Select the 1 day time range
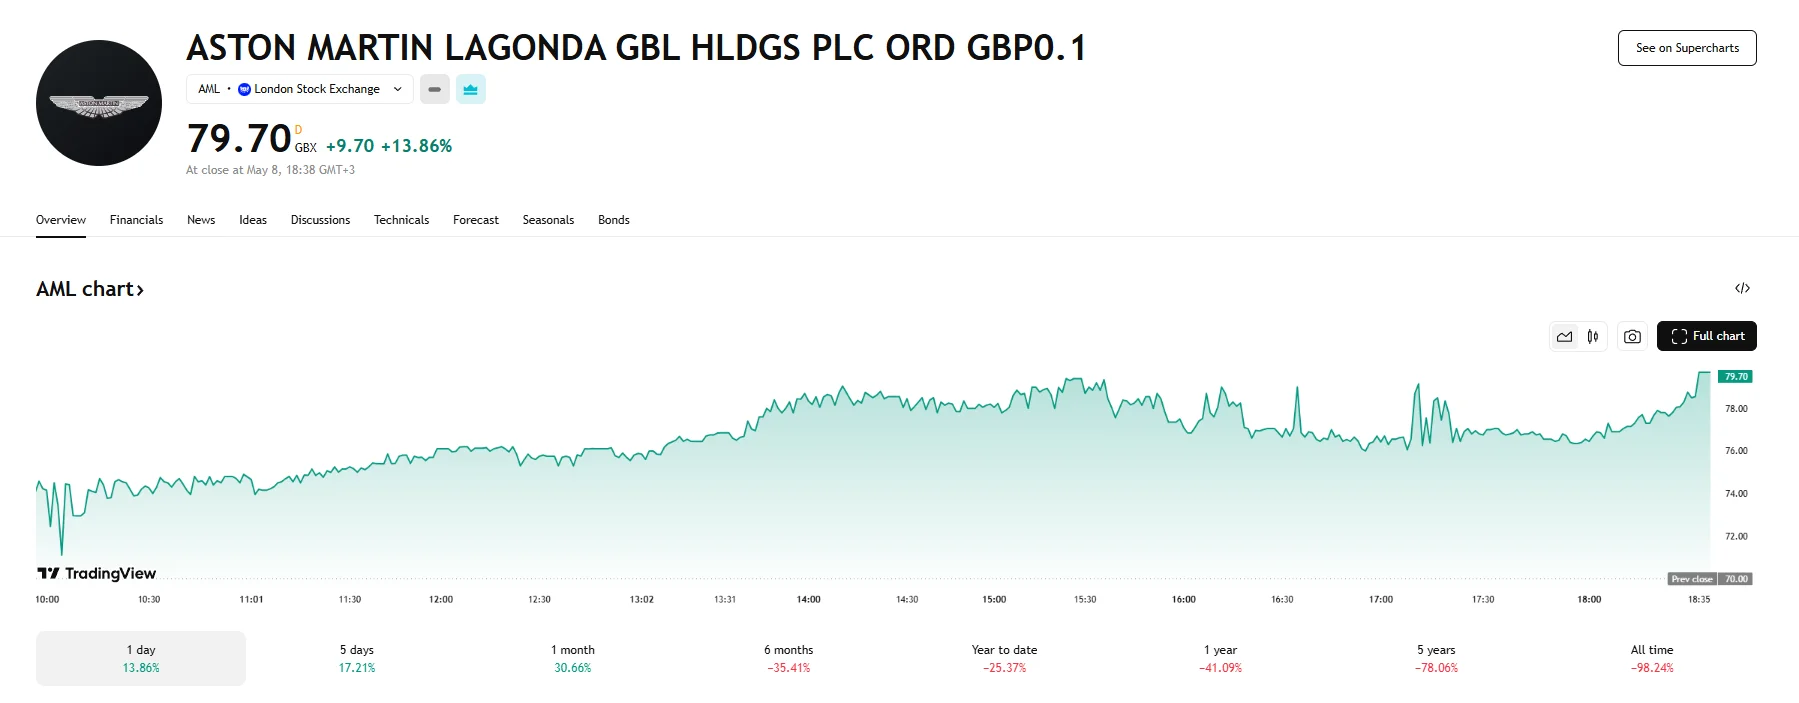This screenshot has height=703, width=1799. 141,658
